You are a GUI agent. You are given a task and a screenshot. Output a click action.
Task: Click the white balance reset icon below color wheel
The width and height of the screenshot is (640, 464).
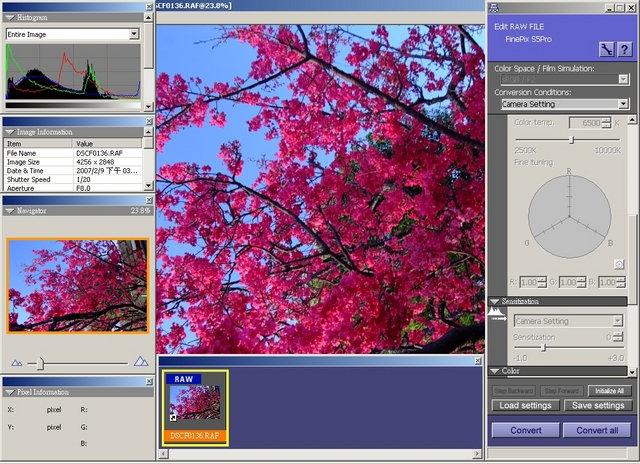coord(619,264)
